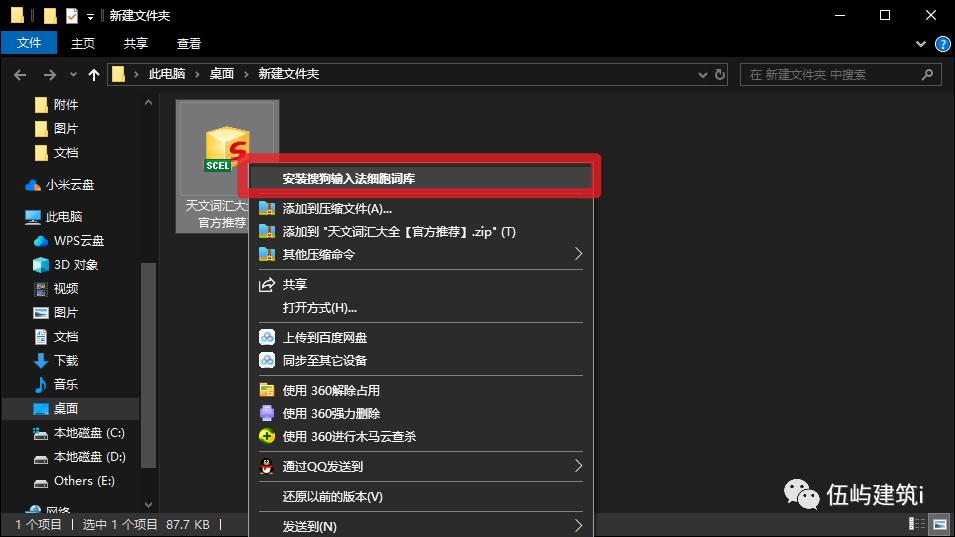
Task: Click compression icon beside 其他压缩命令
Action: [x=267, y=254]
